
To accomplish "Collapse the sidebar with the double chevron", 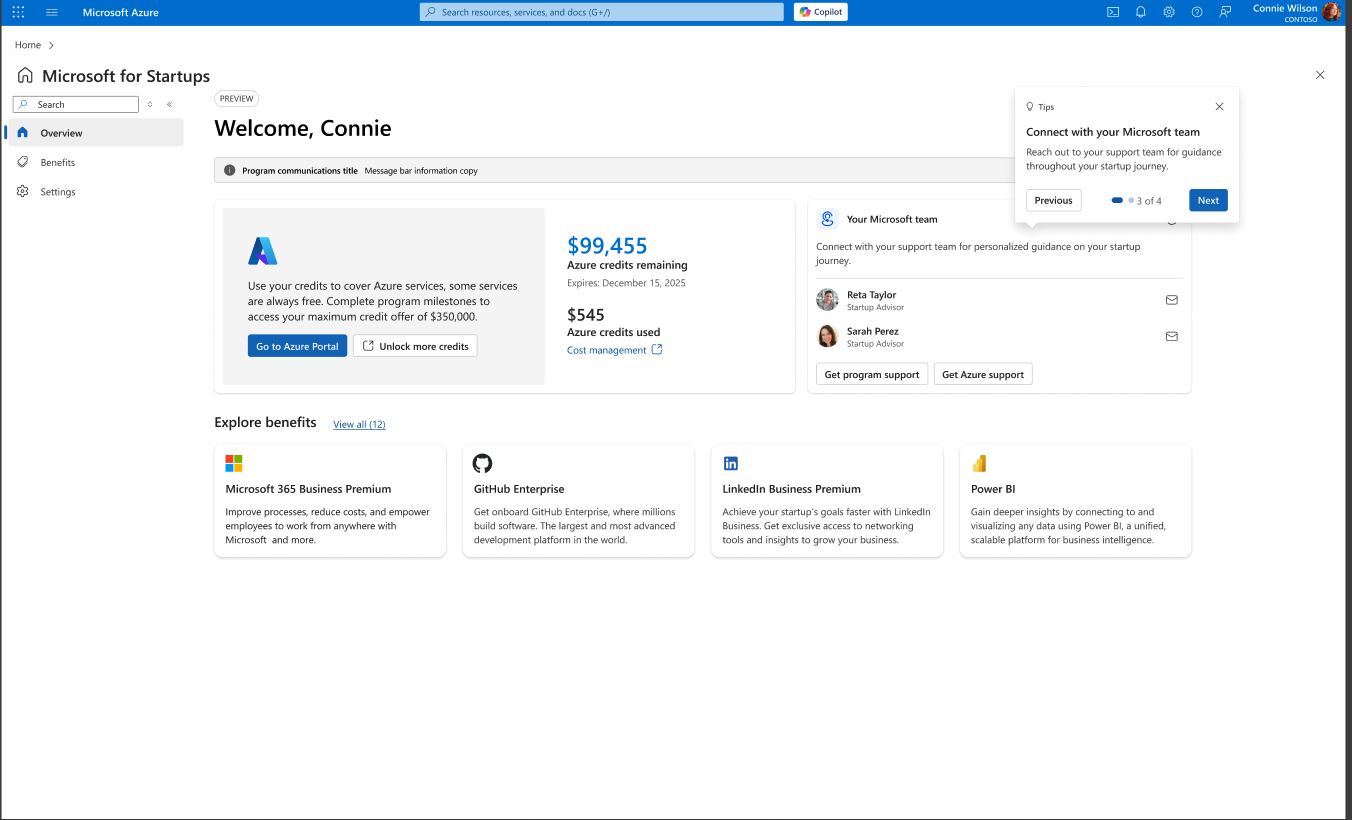I will pyautogui.click(x=169, y=104).
